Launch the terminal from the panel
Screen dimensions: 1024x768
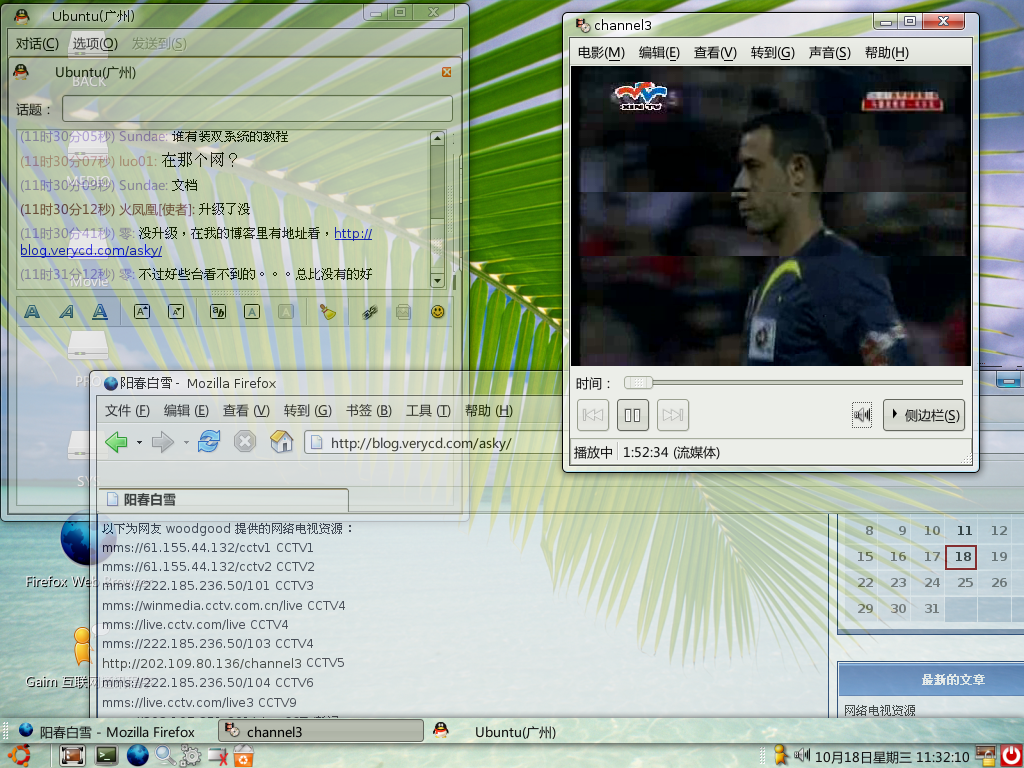[x=106, y=756]
